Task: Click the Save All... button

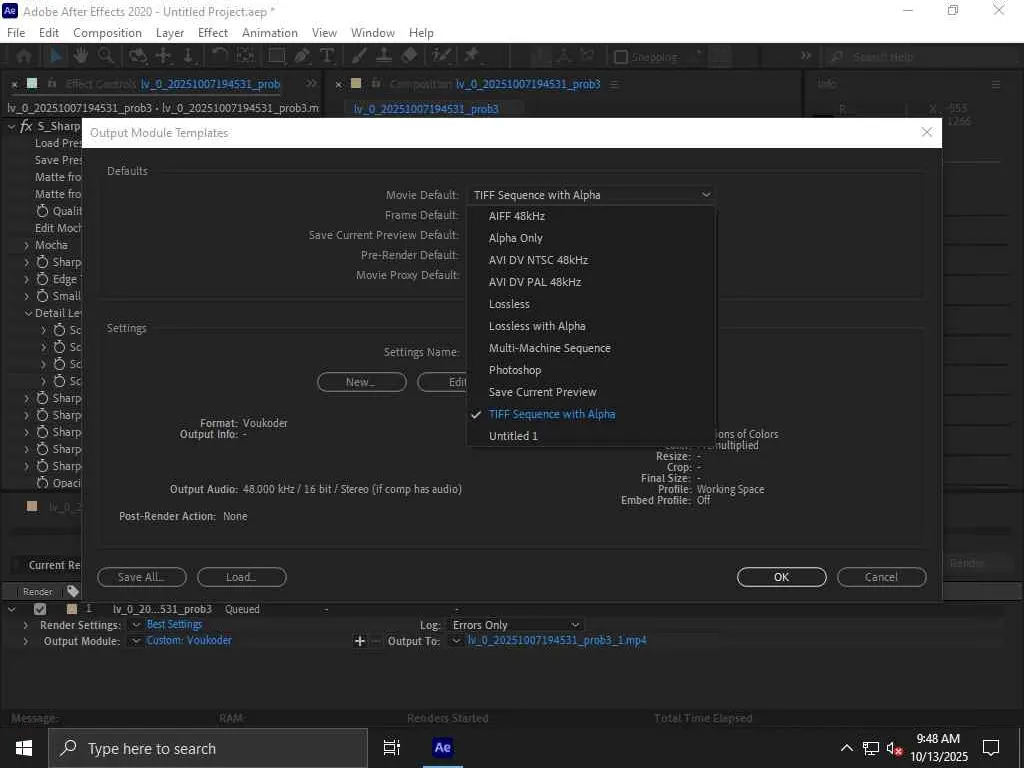Action: [x=141, y=577]
